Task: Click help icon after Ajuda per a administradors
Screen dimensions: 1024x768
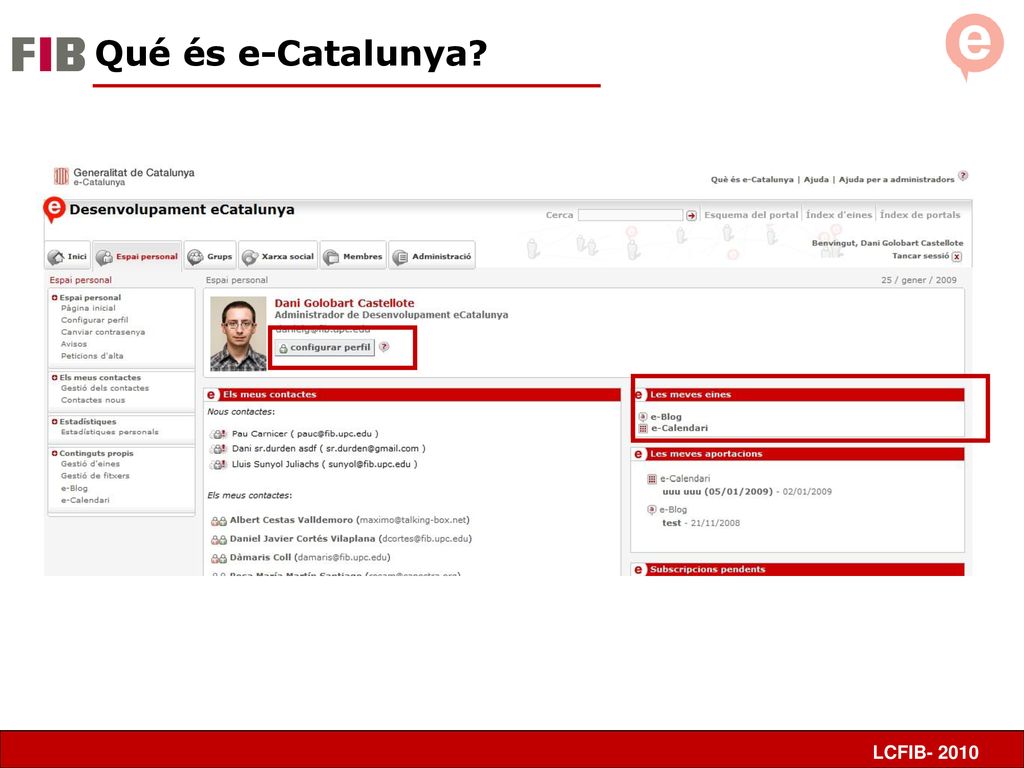Action: point(963,176)
